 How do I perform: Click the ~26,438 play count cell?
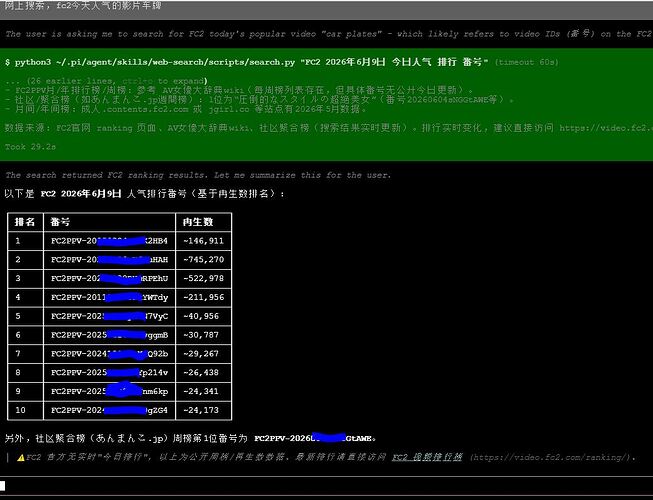(204, 372)
